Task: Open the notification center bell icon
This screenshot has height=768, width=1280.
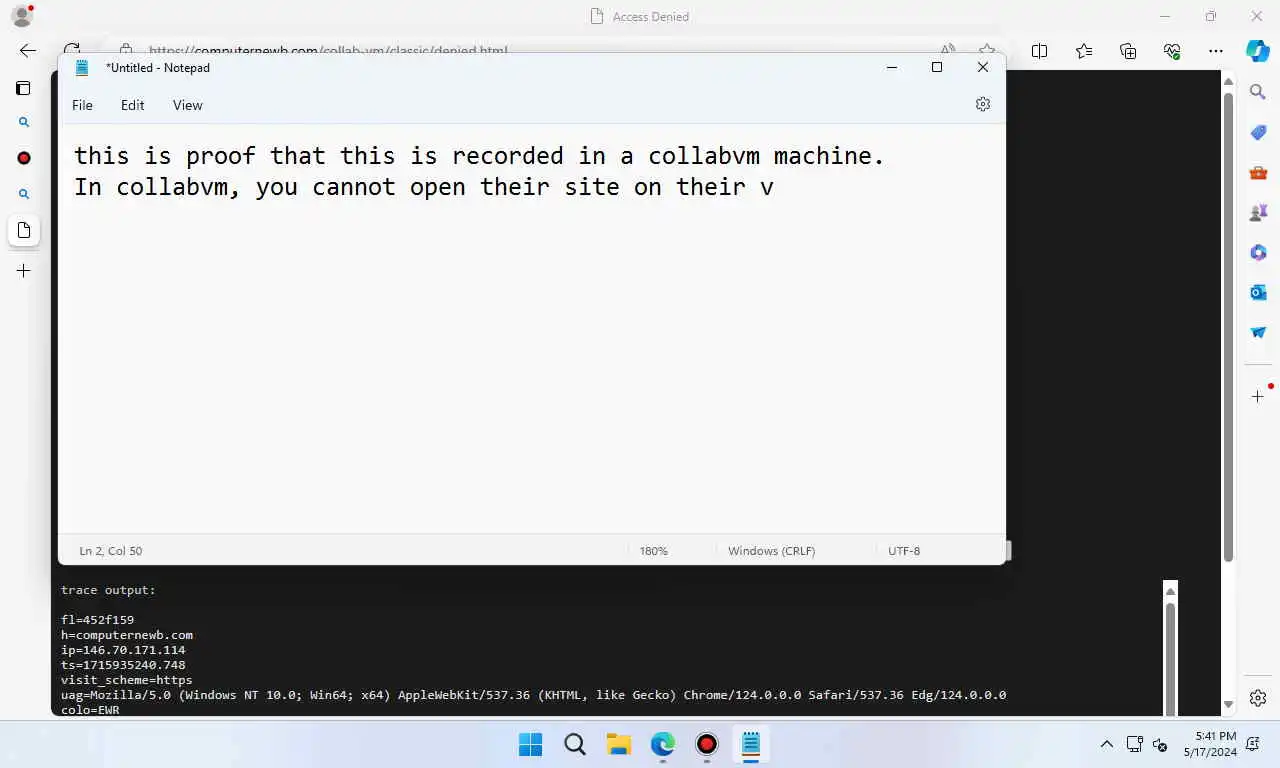Action: click(1254, 744)
